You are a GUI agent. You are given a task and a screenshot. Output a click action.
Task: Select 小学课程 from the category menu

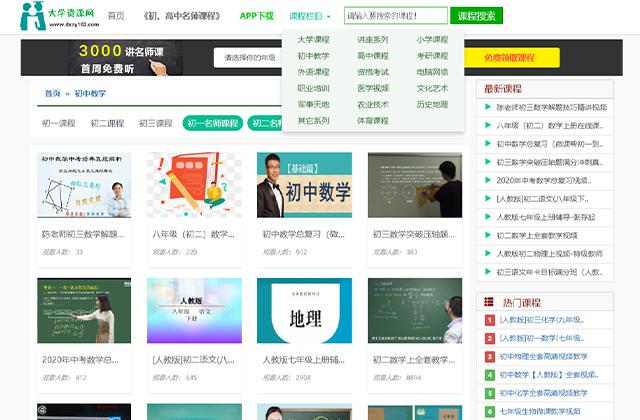(x=432, y=40)
